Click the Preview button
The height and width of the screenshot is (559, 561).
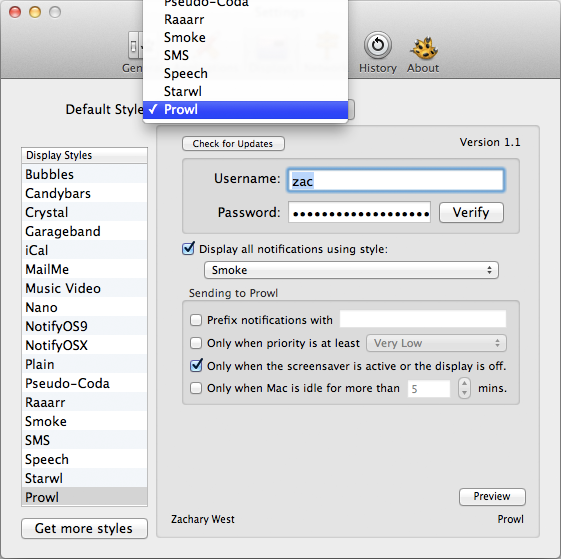(x=492, y=497)
